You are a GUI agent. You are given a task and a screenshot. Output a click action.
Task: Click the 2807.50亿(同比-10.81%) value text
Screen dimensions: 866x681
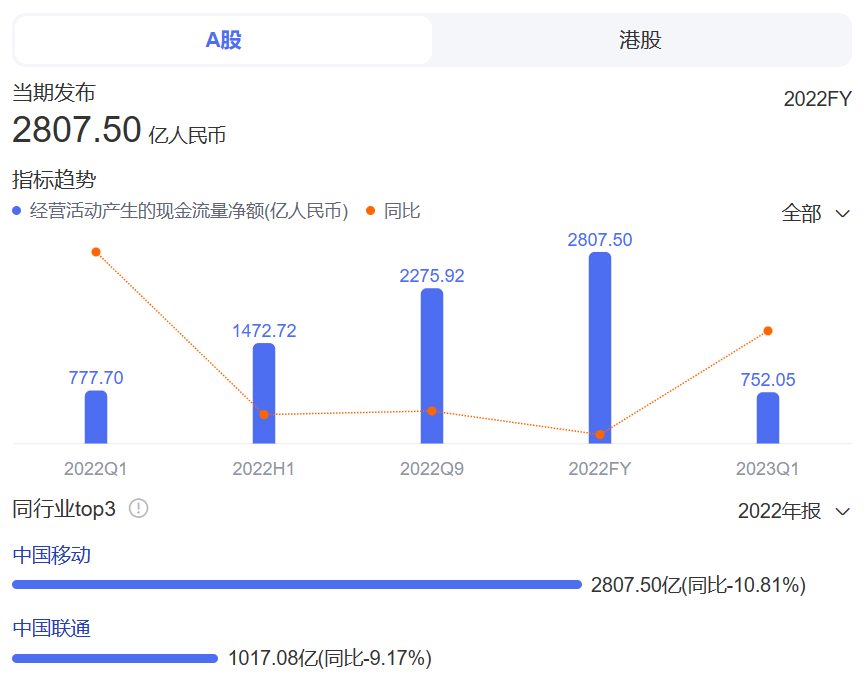[698, 585]
